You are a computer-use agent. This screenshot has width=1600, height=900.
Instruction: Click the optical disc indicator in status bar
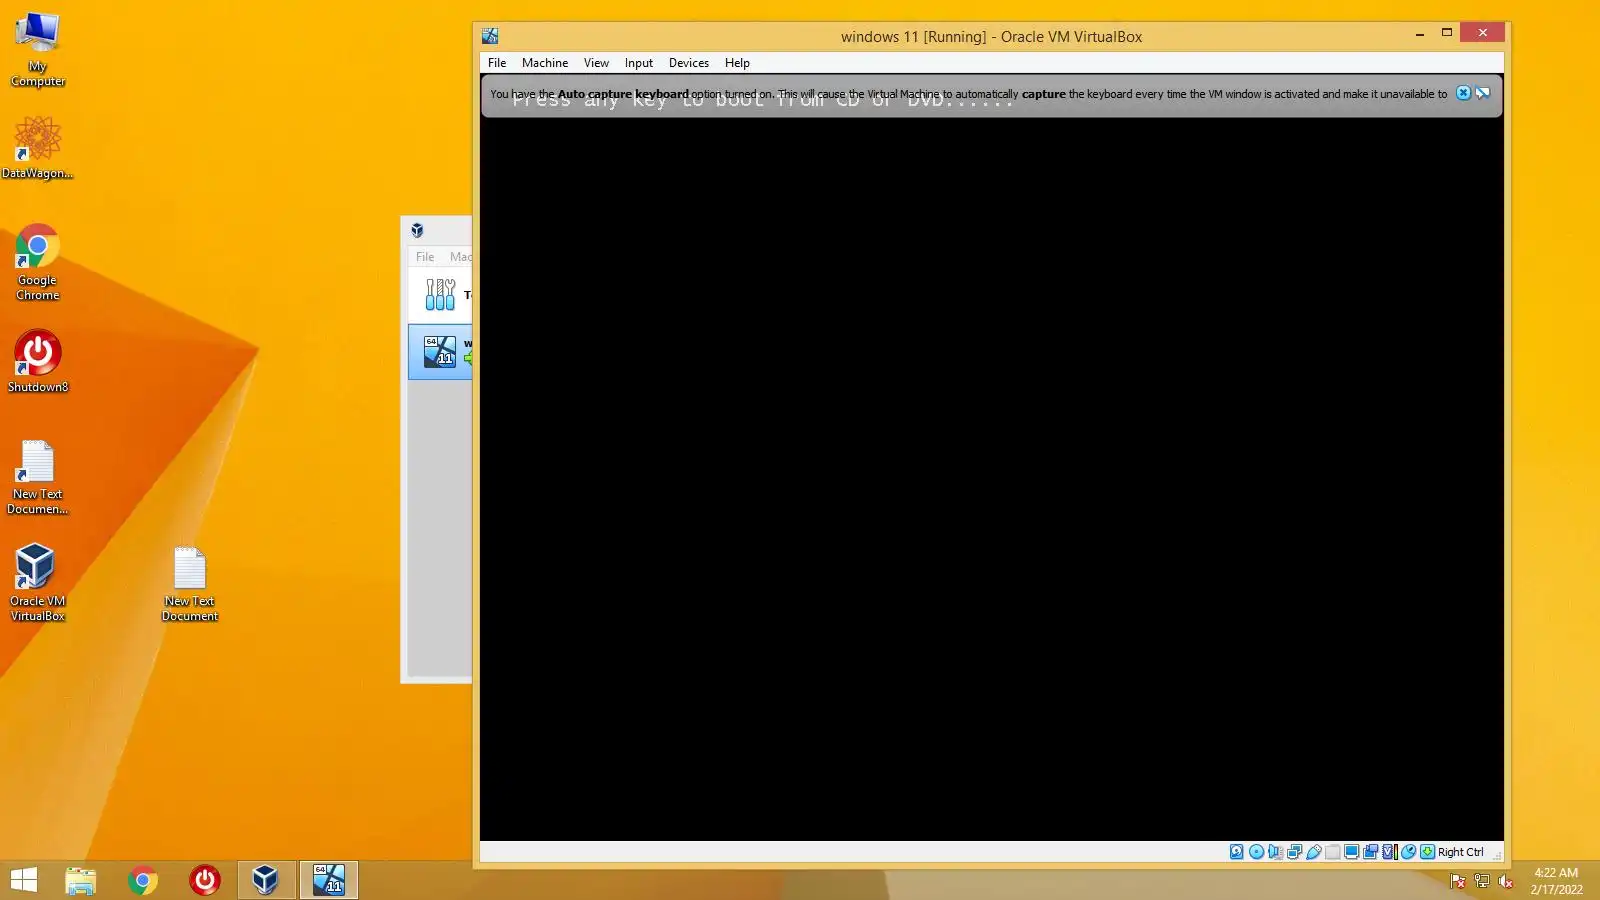tap(1256, 852)
